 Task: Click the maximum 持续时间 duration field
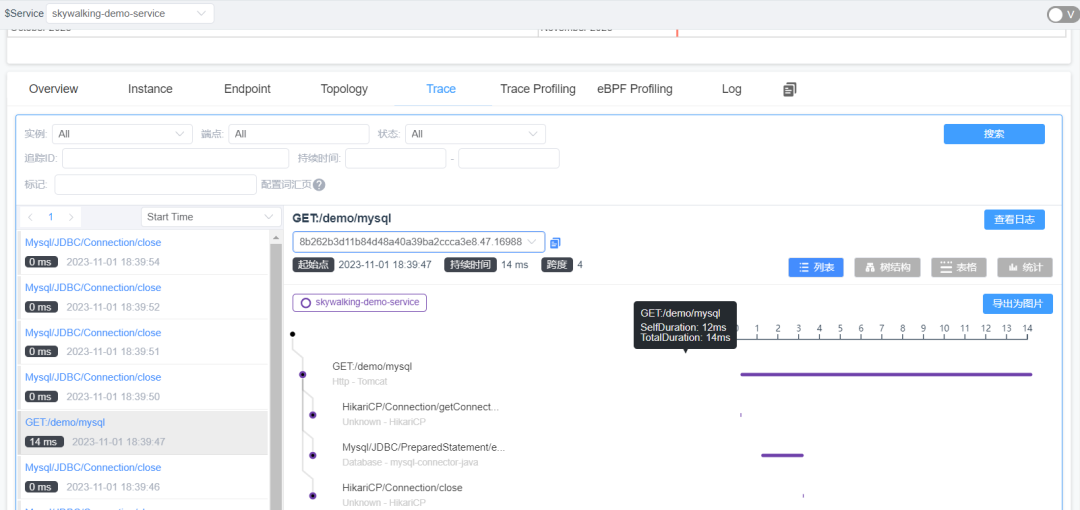(509, 159)
